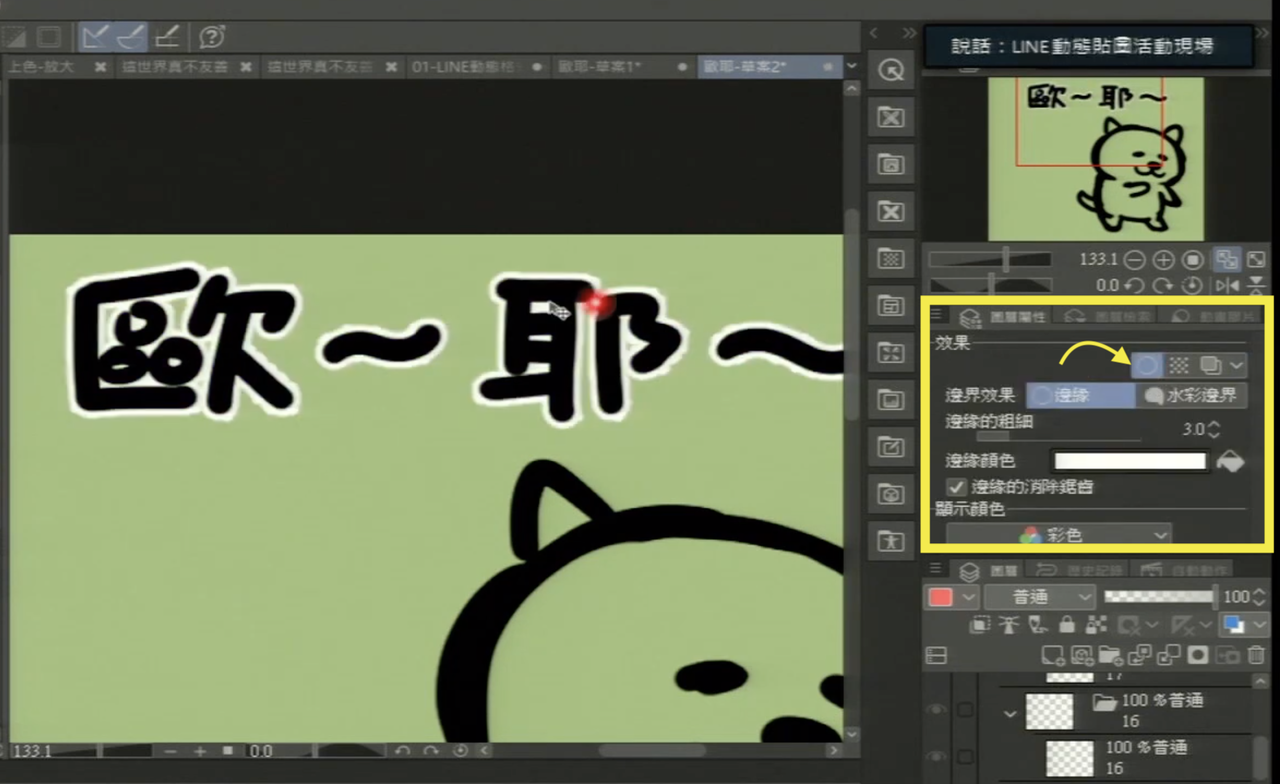Open the layer panel hamburger menu
The width and height of the screenshot is (1280, 784).
[x=936, y=568]
